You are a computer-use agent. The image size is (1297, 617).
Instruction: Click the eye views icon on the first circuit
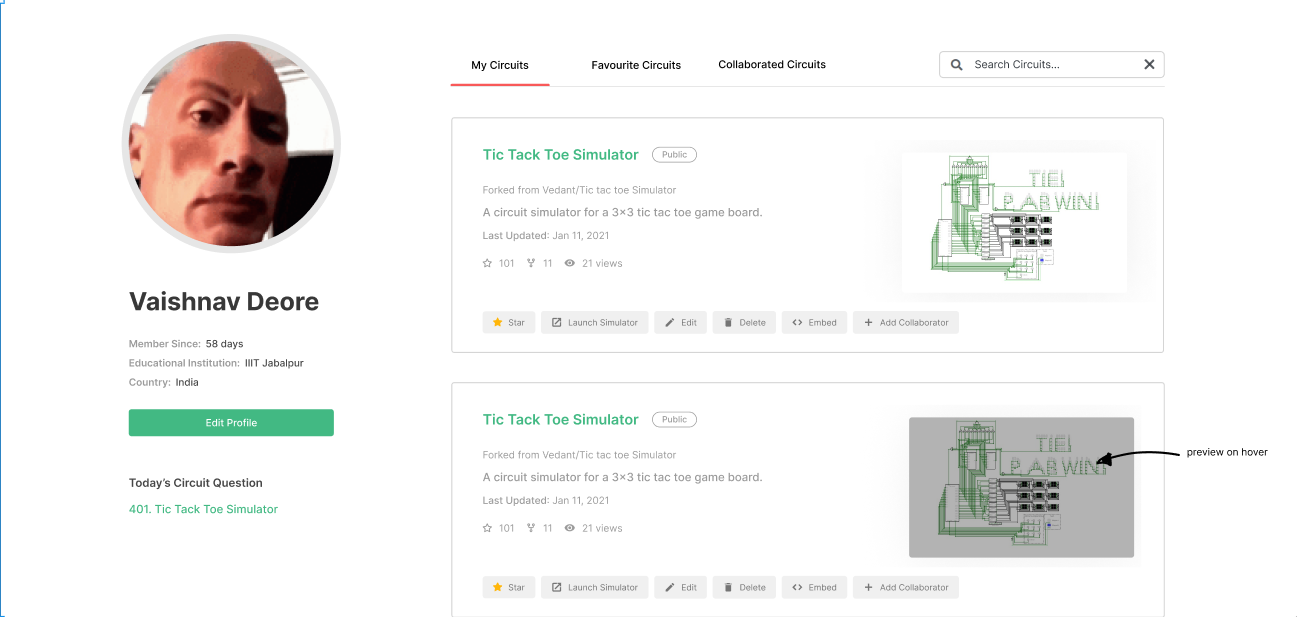(x=569, y=262)
